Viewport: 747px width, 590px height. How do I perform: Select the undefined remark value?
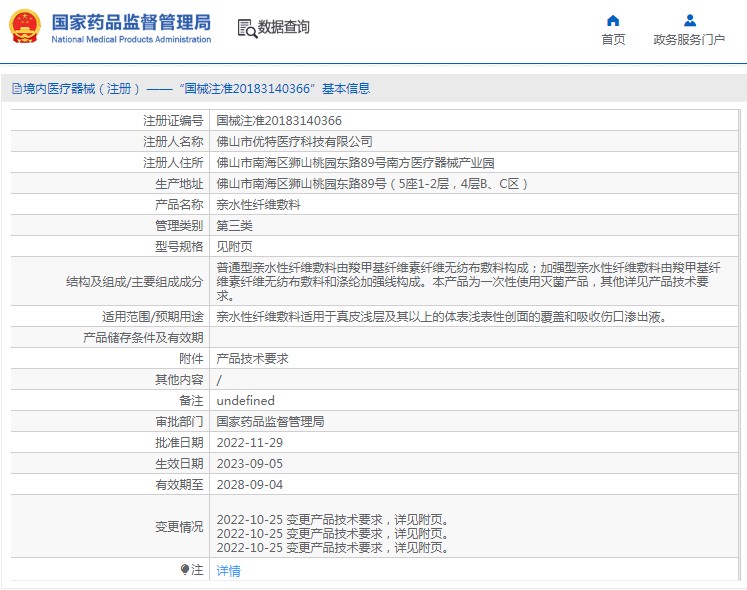pos(245,400)
